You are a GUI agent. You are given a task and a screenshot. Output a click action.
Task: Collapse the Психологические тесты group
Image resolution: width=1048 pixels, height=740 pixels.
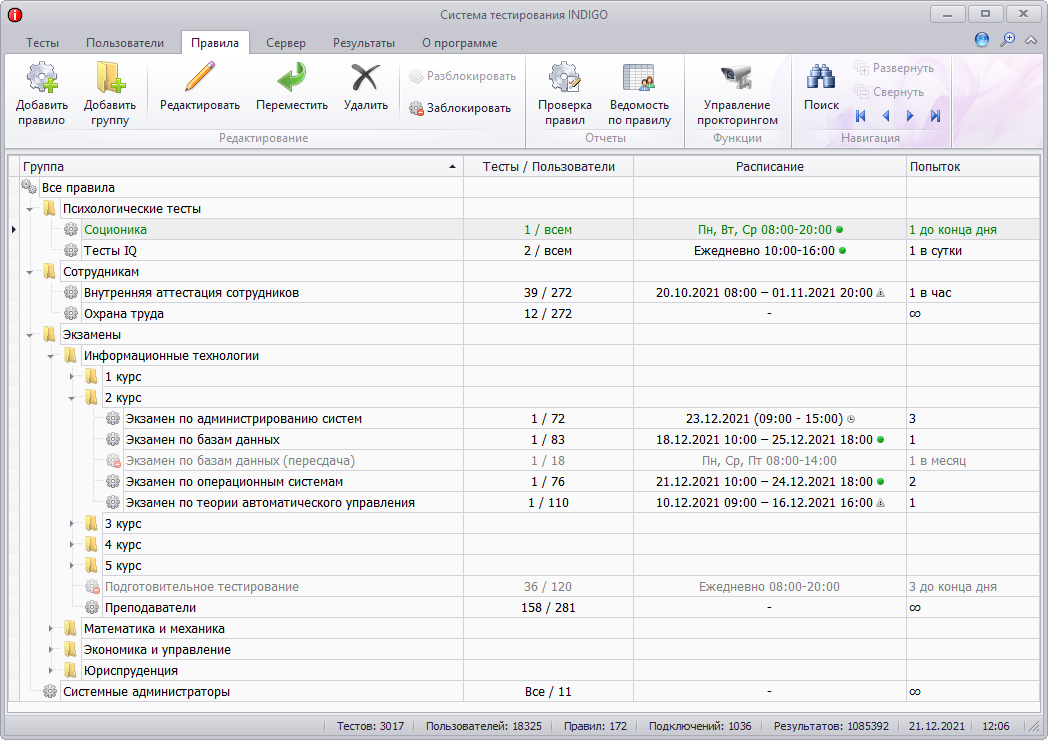[x=29, y=209]
